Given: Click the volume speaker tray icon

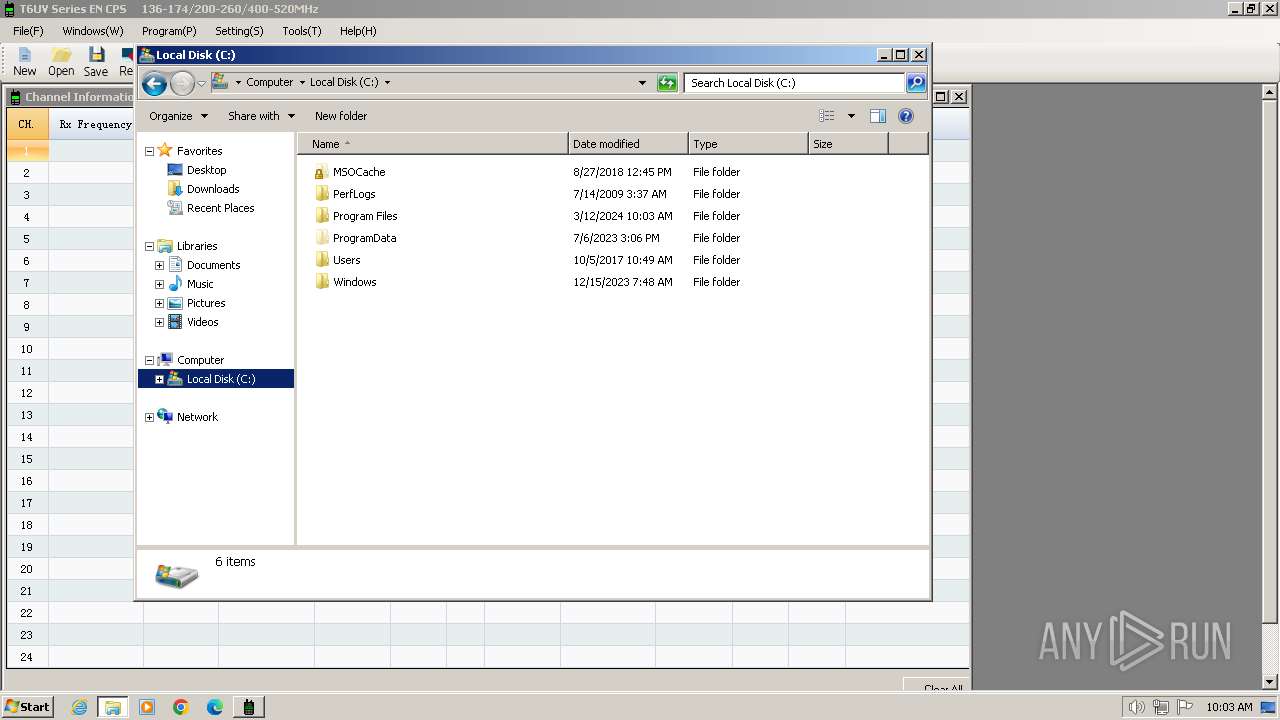Looking at the screenshot, I should click(1136, 707).
